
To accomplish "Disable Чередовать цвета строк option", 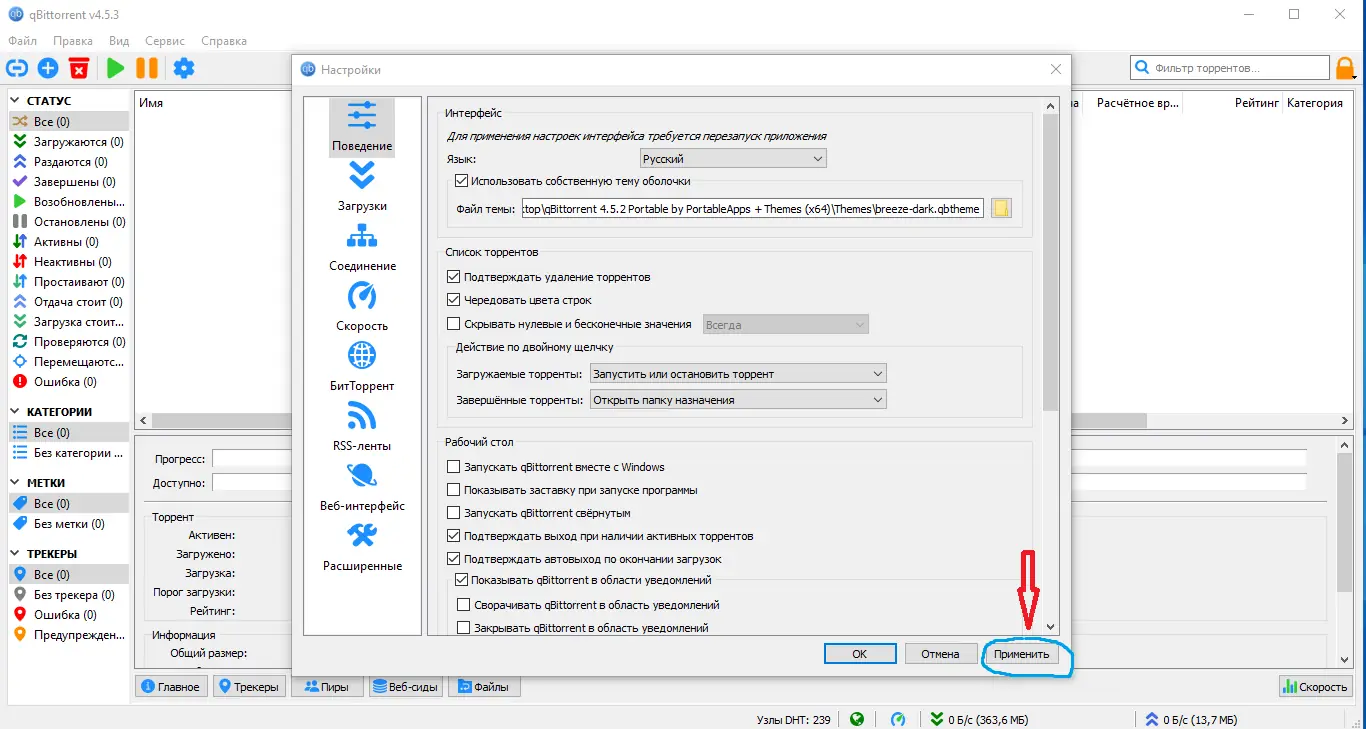I will click(455, 300).
